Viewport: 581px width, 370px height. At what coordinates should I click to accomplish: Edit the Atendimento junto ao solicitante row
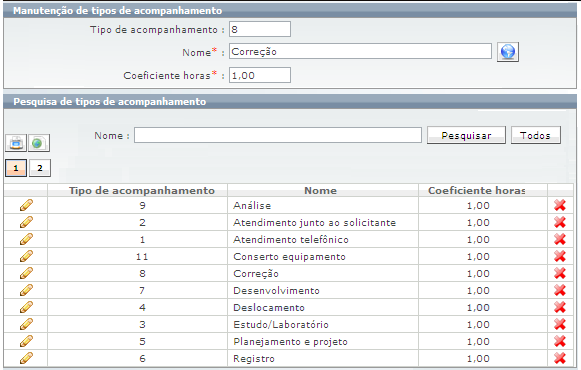click(x=26, y=222)
